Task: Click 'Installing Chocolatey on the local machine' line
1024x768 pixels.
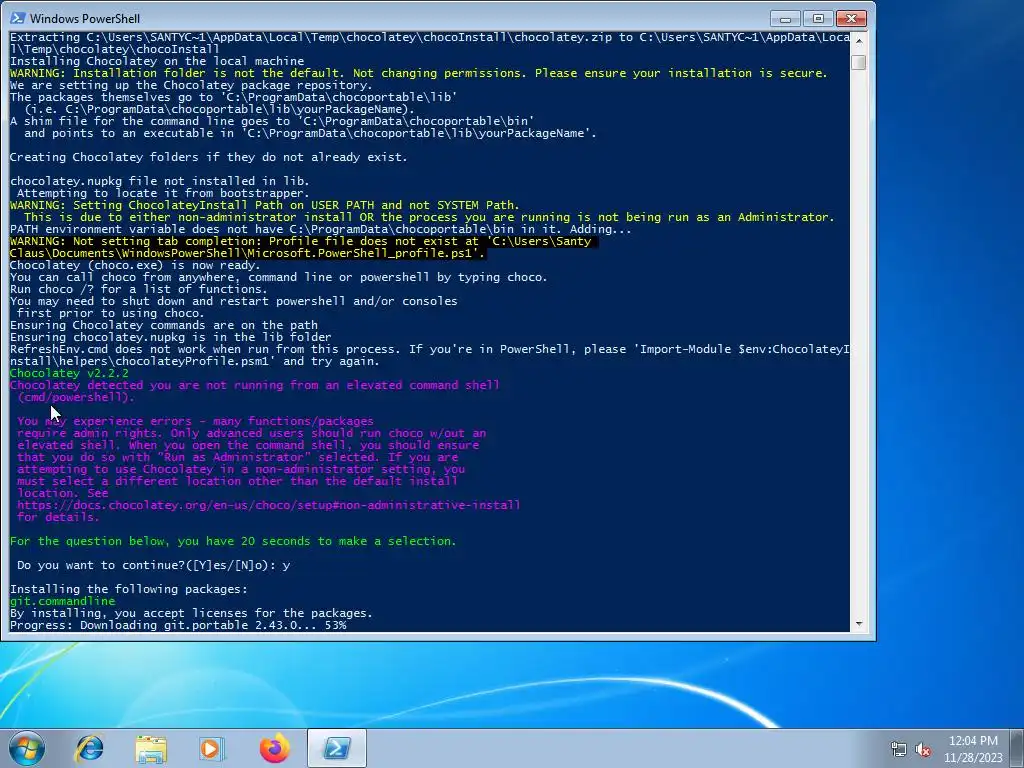Action: tap(157, 61)
